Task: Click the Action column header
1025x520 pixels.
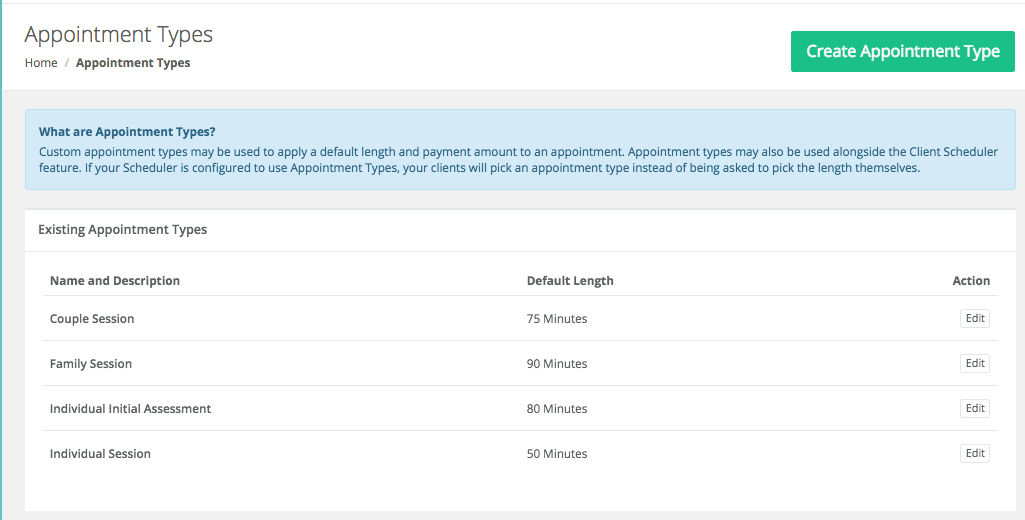Action: 971,281
